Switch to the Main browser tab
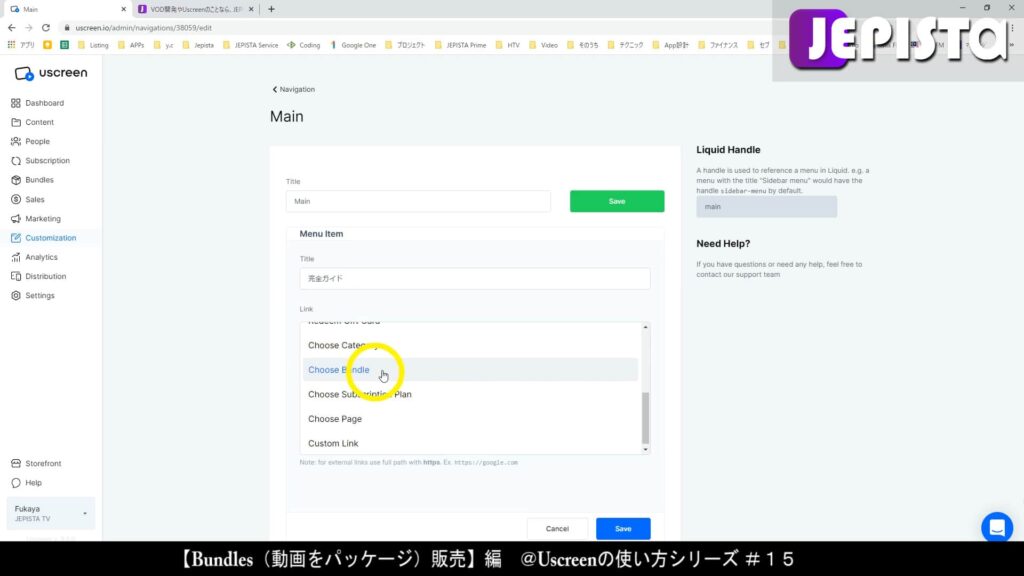This screenshot has width=1024, height=576. (x=65, y=9)
